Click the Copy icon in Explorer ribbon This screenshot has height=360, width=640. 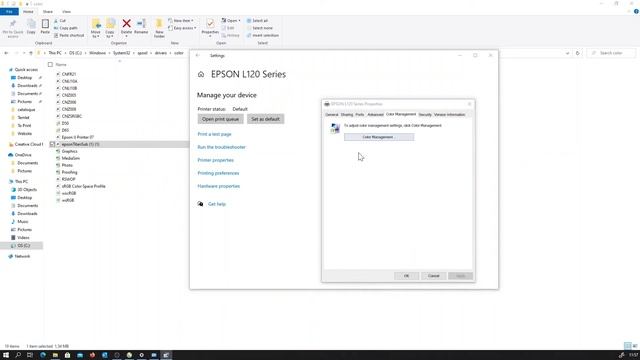pyautogui.click(x=31, y=24)
